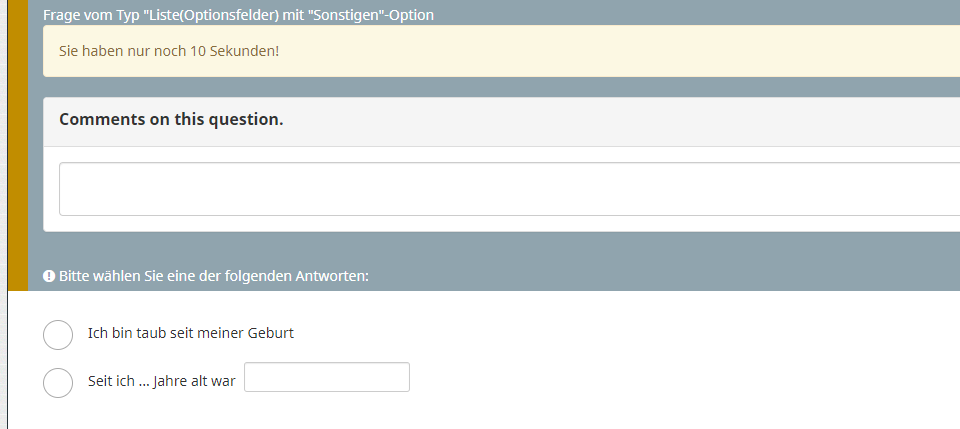This screenshot has height=429, width=960.
Task: Click the exclamation mark icon before 'Bitte wählen Sie'
Action: tap(49, 276)
